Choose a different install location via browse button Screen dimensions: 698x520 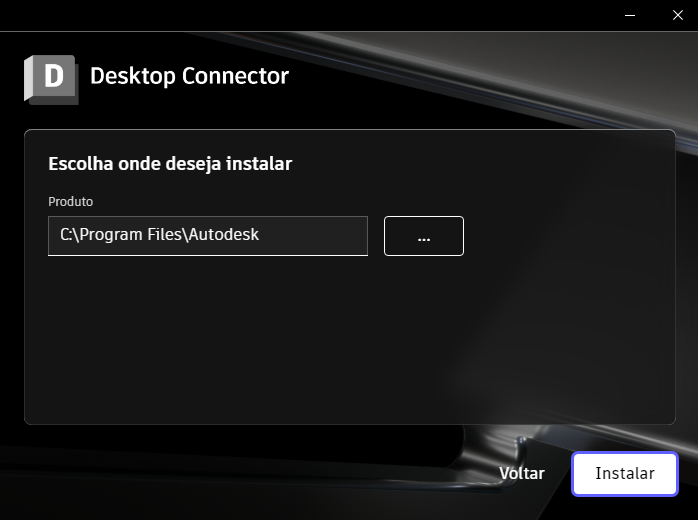424,236
